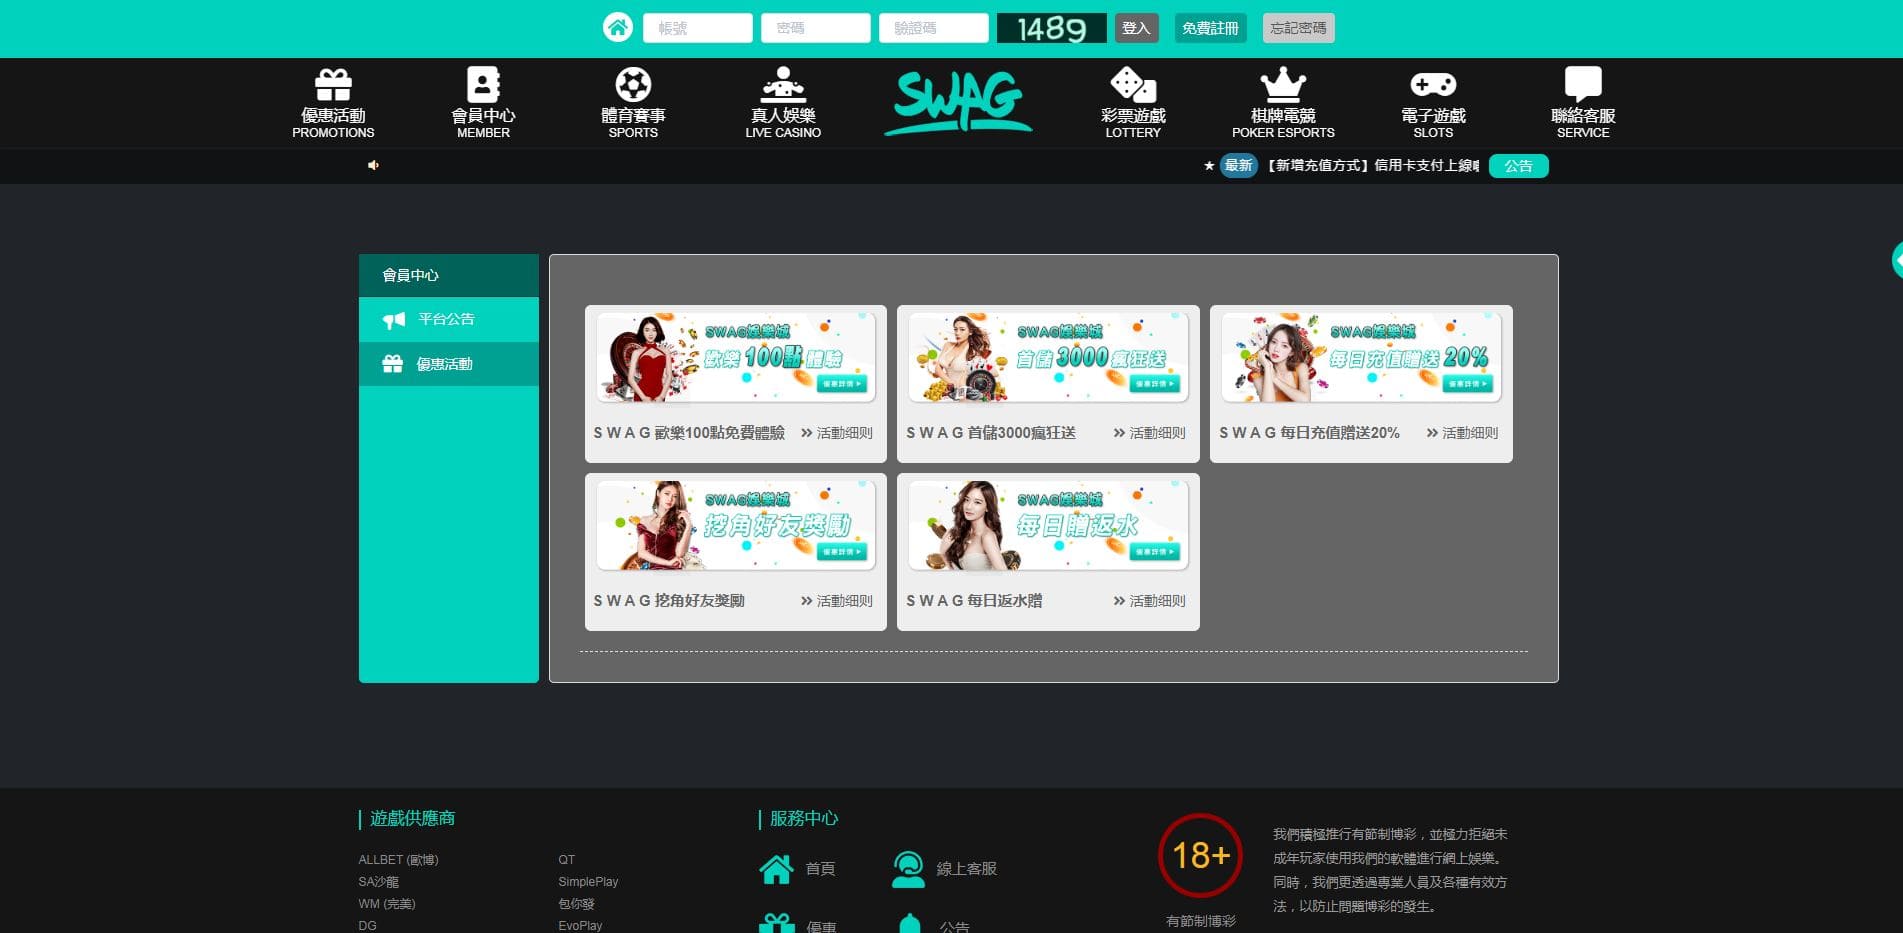Select the Poker Esports crown icon
The image size is (1903, 933).
click(x=1283, y=85)
